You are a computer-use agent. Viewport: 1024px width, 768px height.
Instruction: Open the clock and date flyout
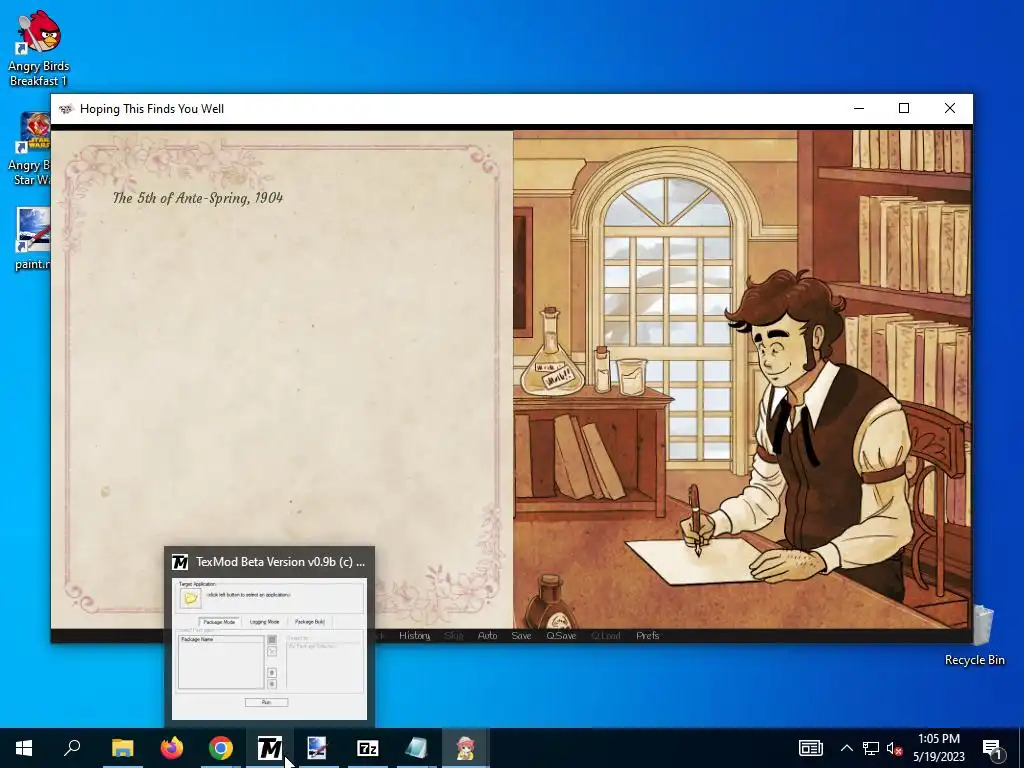(x=938, y=748)
